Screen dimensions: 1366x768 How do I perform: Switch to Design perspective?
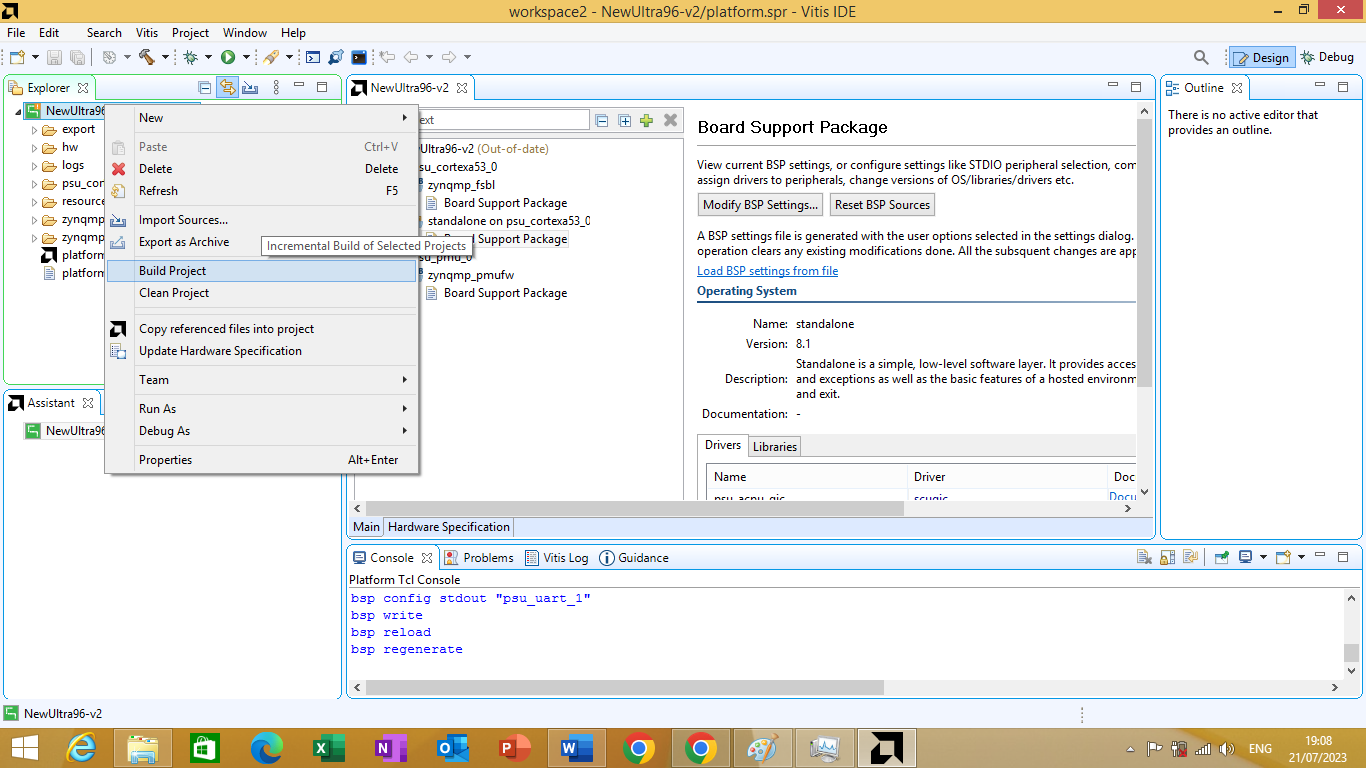pyautogui.click(x=1262, y=57)
